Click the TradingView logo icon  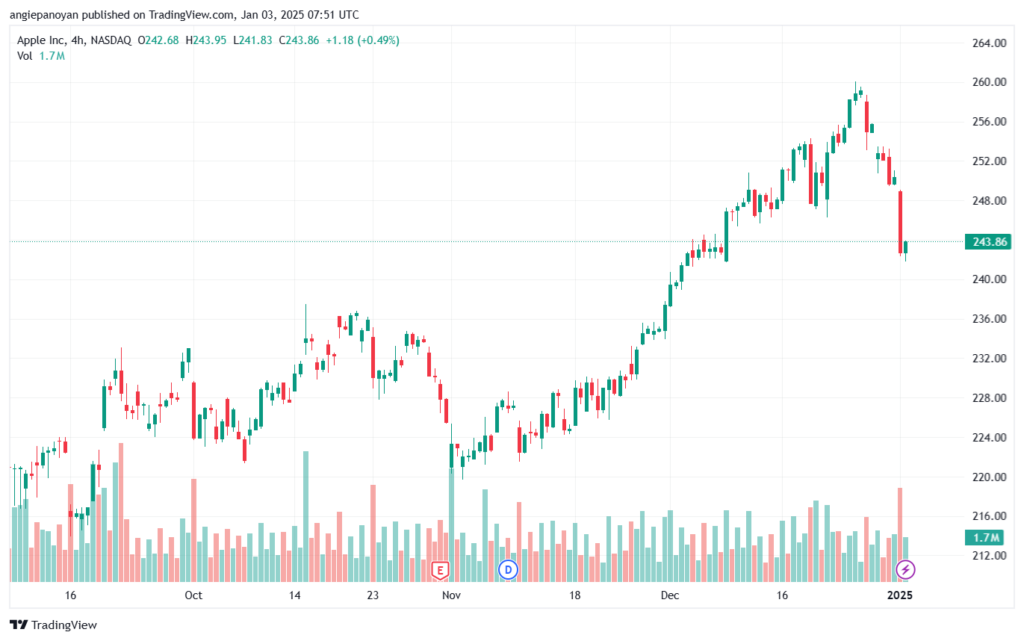(19, 625)
